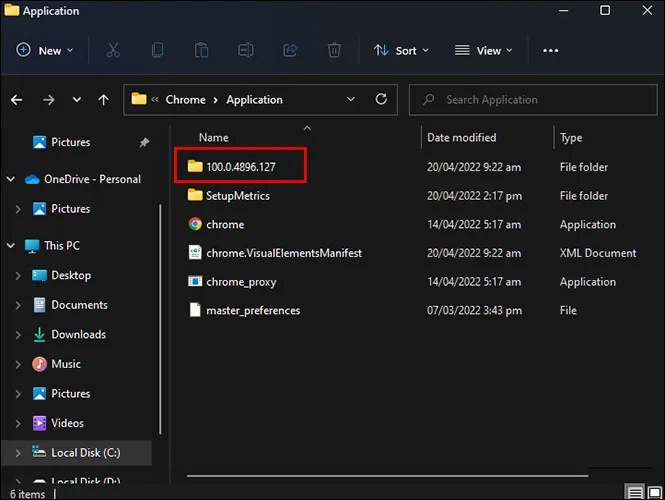665x500 pixels.
Task: Go forward with the right arrow
Action: click(x=48, y=100)
